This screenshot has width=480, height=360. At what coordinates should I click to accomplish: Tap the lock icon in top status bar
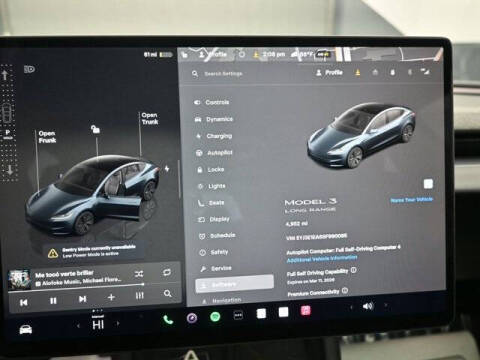[x=185, y=55]
